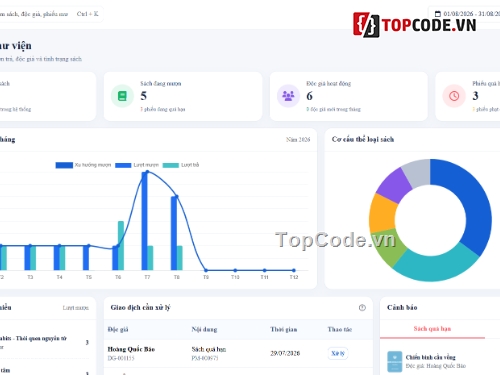Open the Chiến binh cầu vồng book thumbnail
The image size is (500, 375).
pyautogui.click(x=395, y=361)
